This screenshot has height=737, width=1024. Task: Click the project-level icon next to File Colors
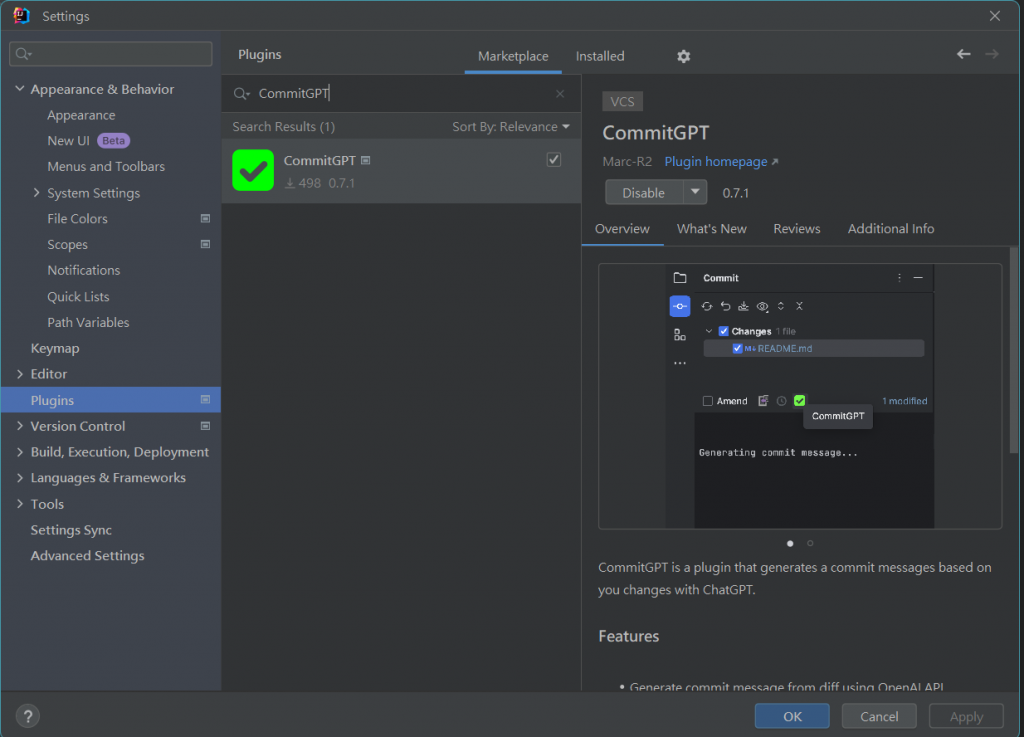(x=205, y=219)
